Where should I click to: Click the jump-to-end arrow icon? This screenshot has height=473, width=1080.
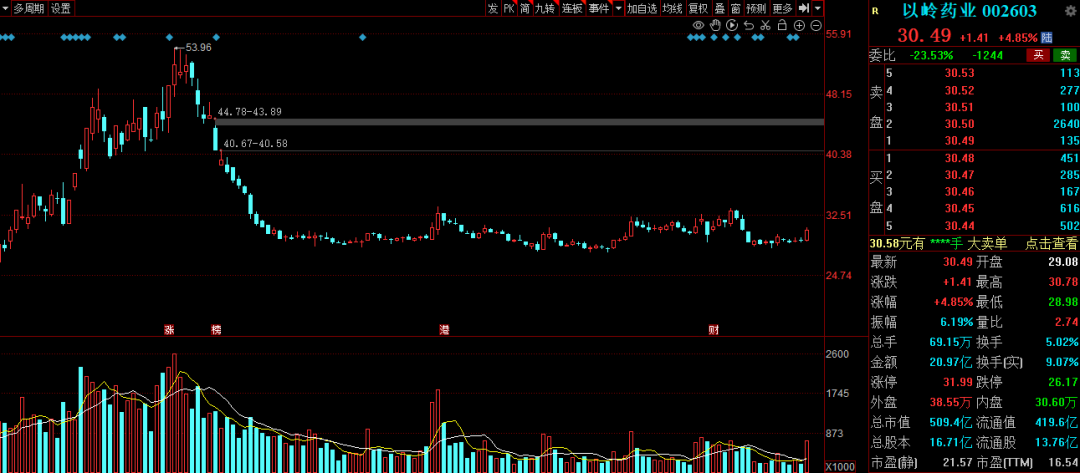[802, 8]
